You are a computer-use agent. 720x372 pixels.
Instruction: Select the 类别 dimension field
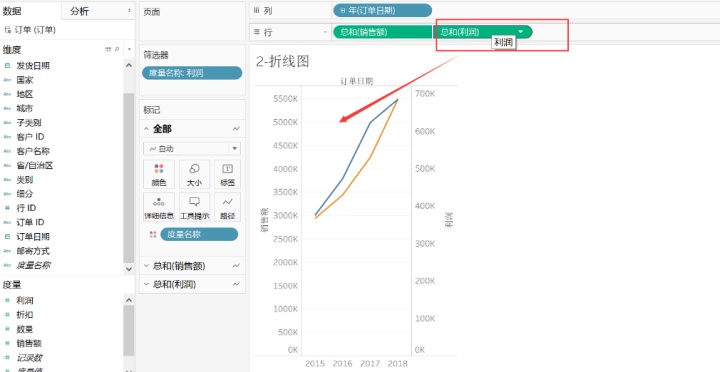click(x=25, y=180)
